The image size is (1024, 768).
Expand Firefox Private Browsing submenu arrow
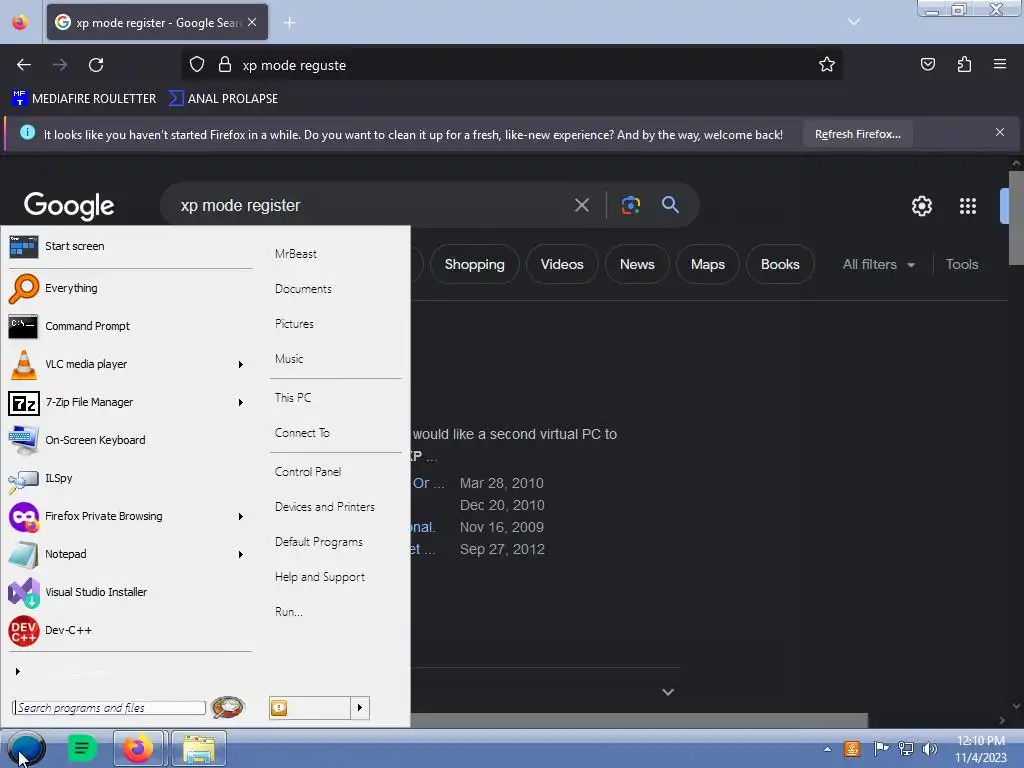point(240,517)
